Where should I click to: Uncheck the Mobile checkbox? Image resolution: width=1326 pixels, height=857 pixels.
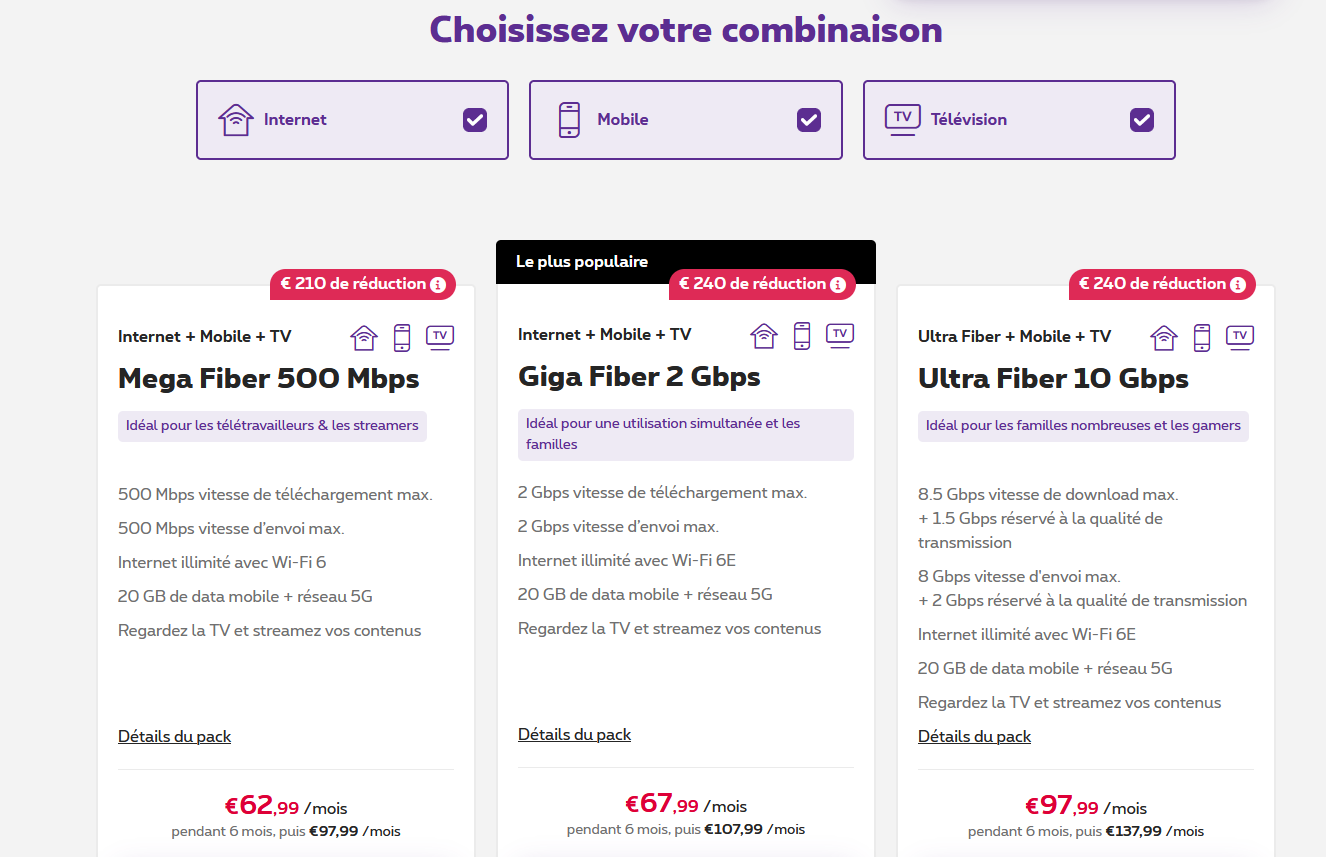[x=808, y=120]
